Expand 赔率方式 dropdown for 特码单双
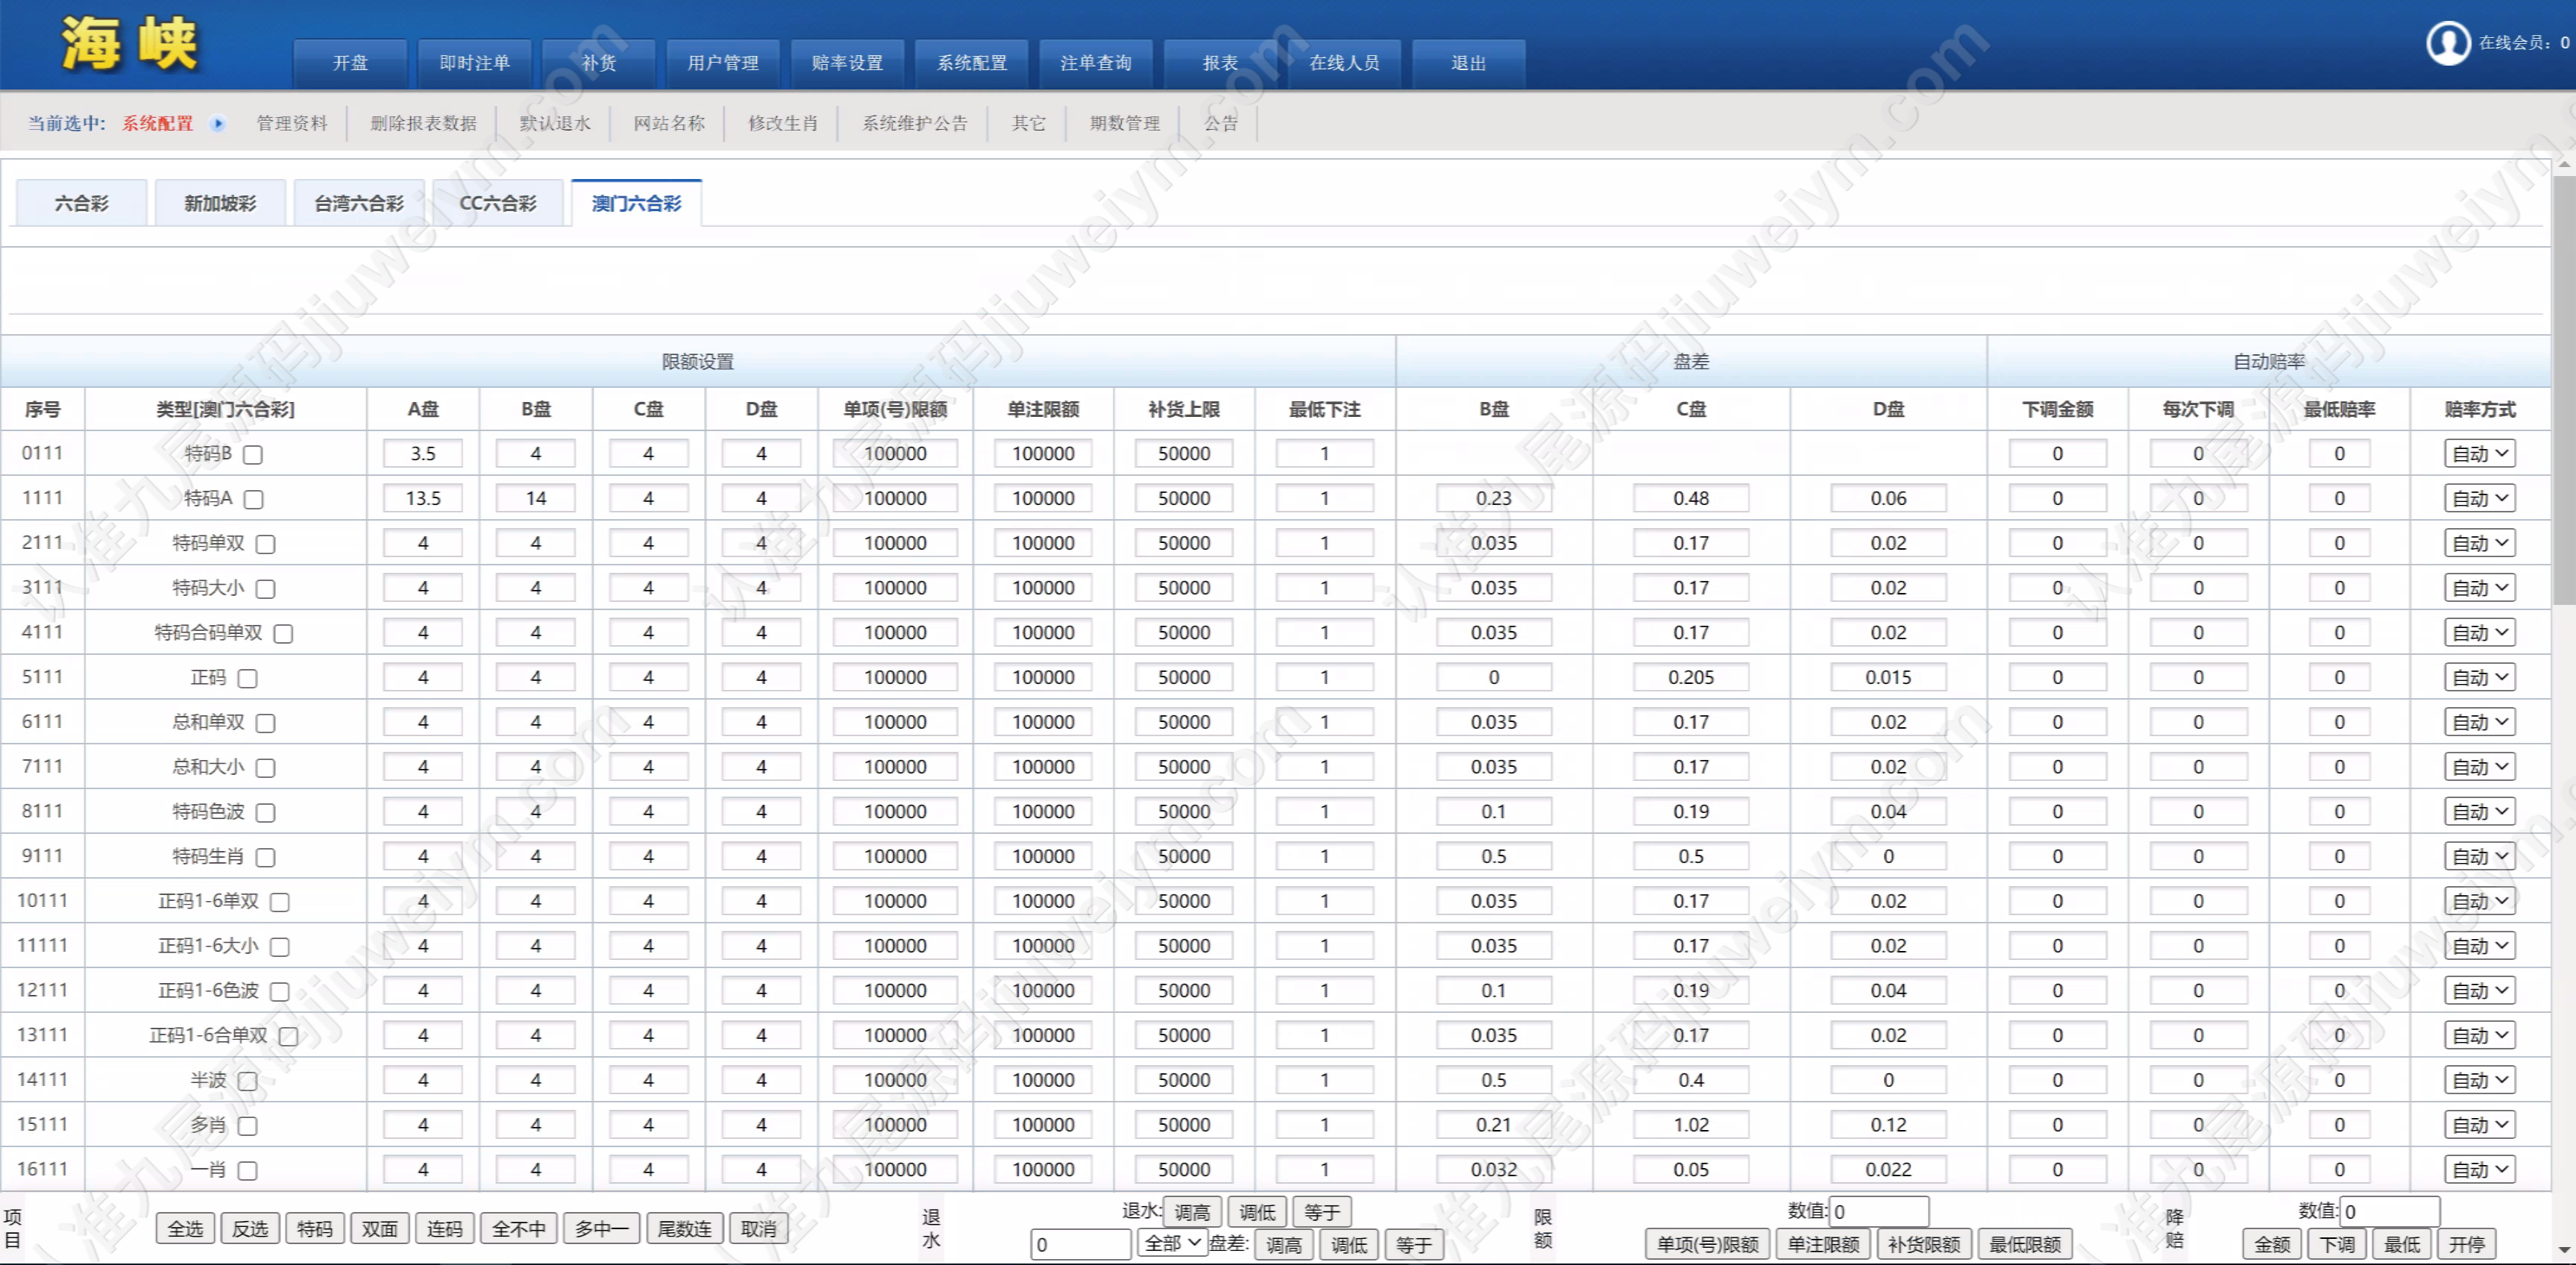This screenshot has height=1265, width=2576. coord(2479,544)
